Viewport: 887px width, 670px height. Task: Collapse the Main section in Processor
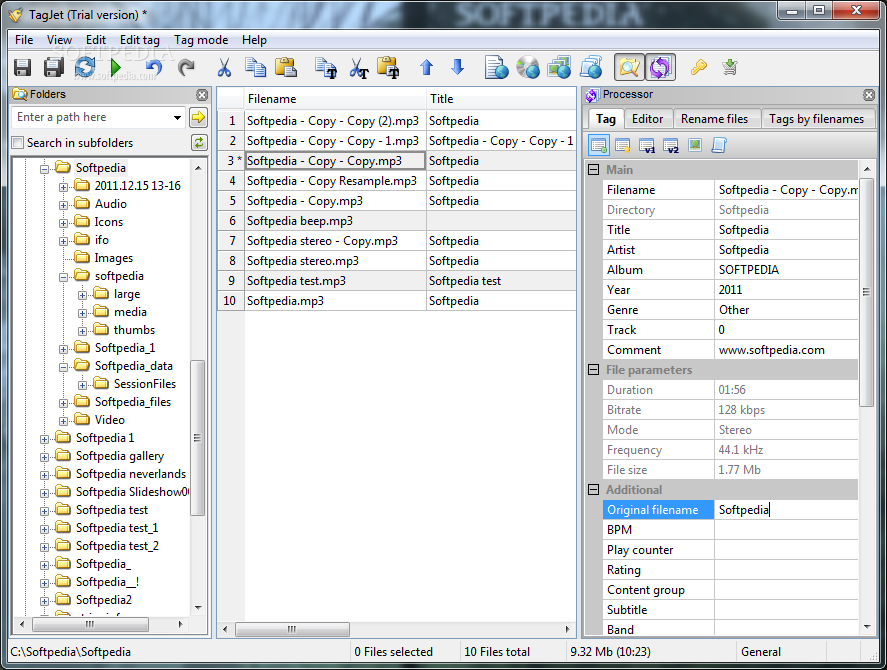pos(593,170)
